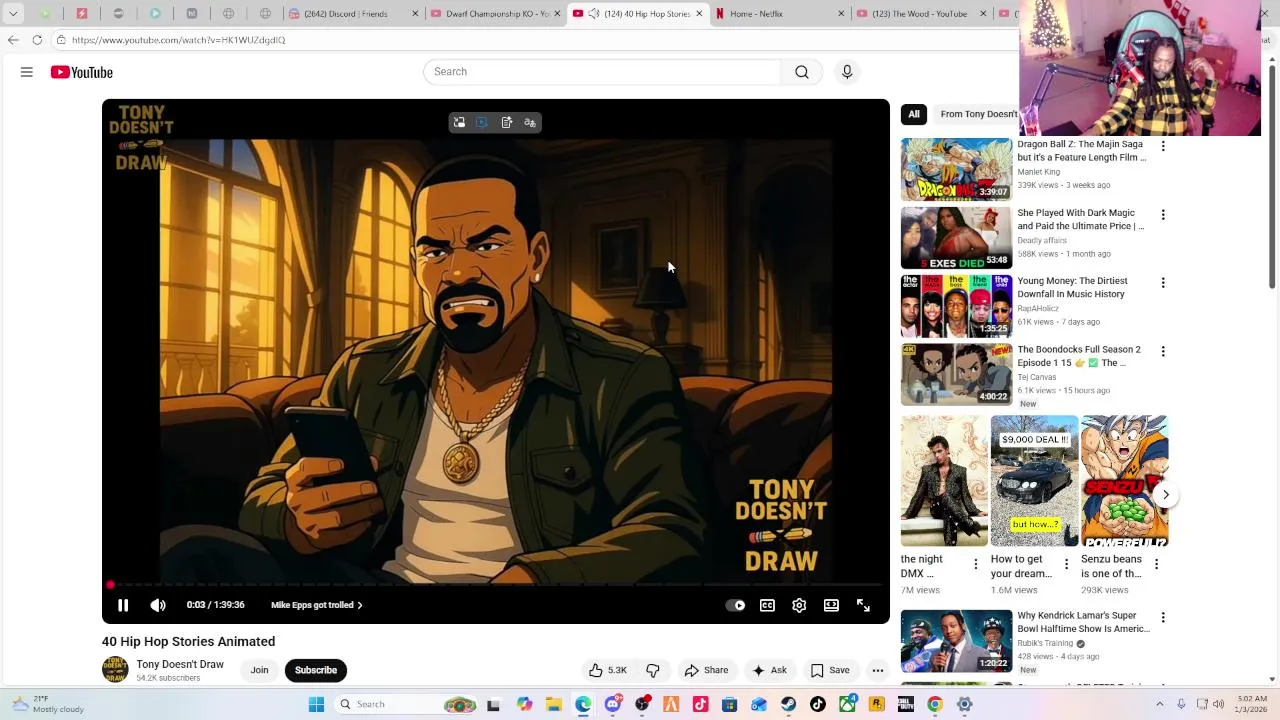Open Tony Doesn't Draw channel link
This screenshot has height=720, width=1280.
[180, 664]
